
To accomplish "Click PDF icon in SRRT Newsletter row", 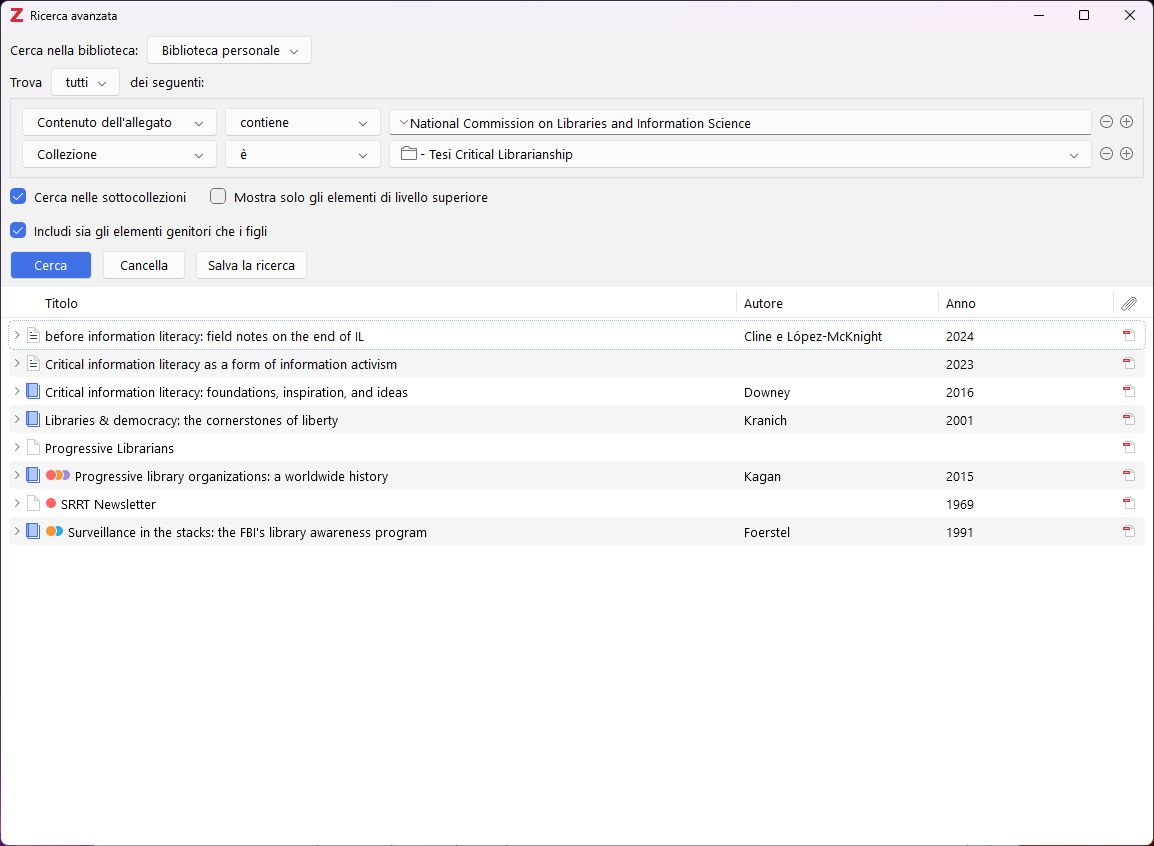I will 1129,503.
